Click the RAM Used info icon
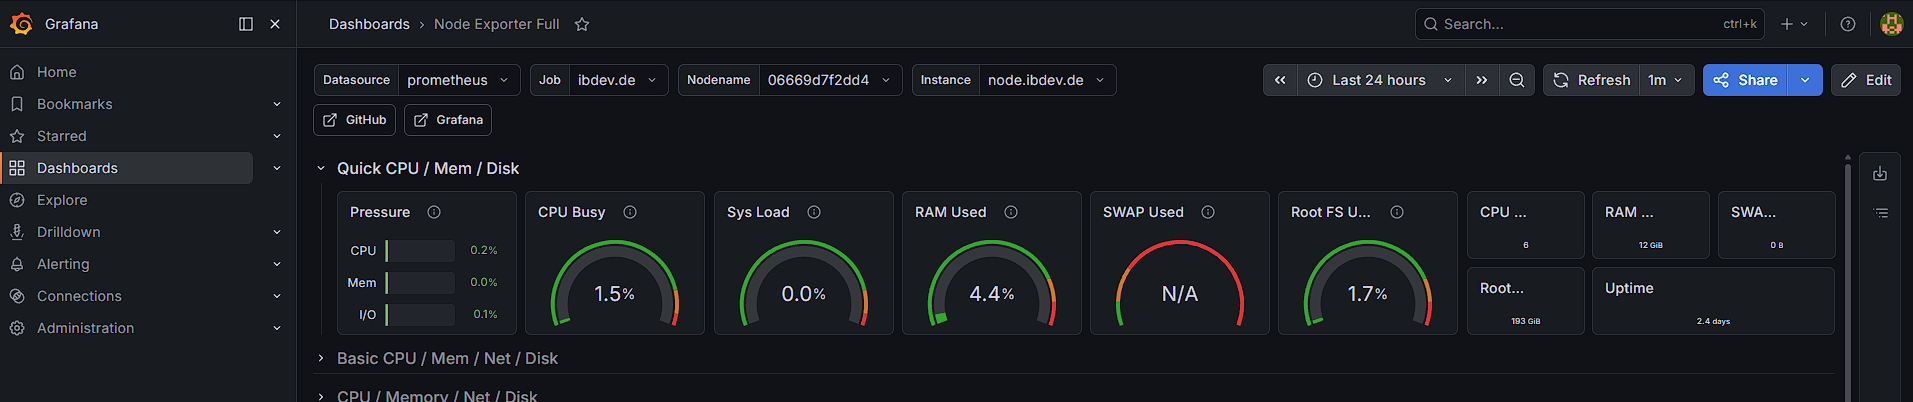The width and height of the screenshot is (1913, 402). click(x=1011, y=212)
